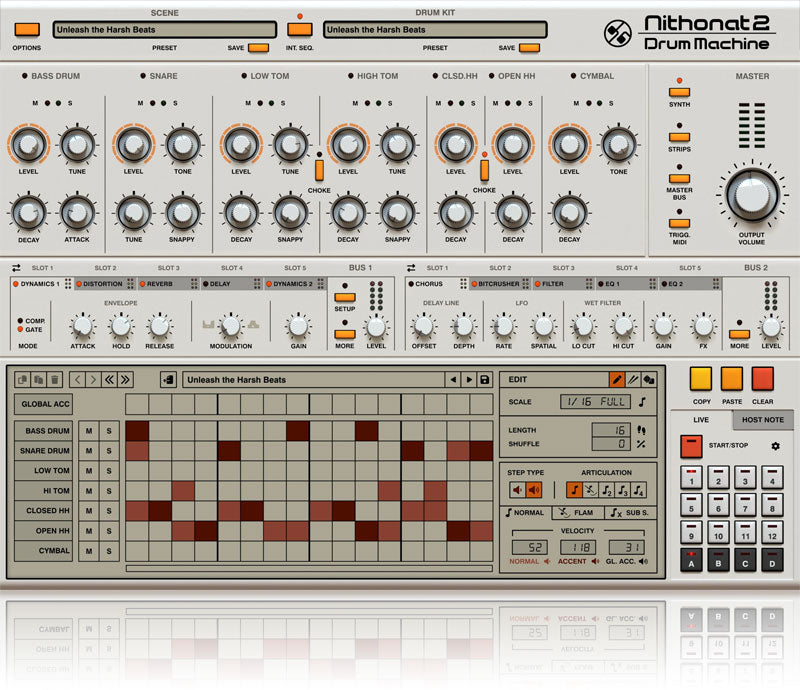
Task: Click the percent icon next to Shuffle
Action: coord(641,444)
